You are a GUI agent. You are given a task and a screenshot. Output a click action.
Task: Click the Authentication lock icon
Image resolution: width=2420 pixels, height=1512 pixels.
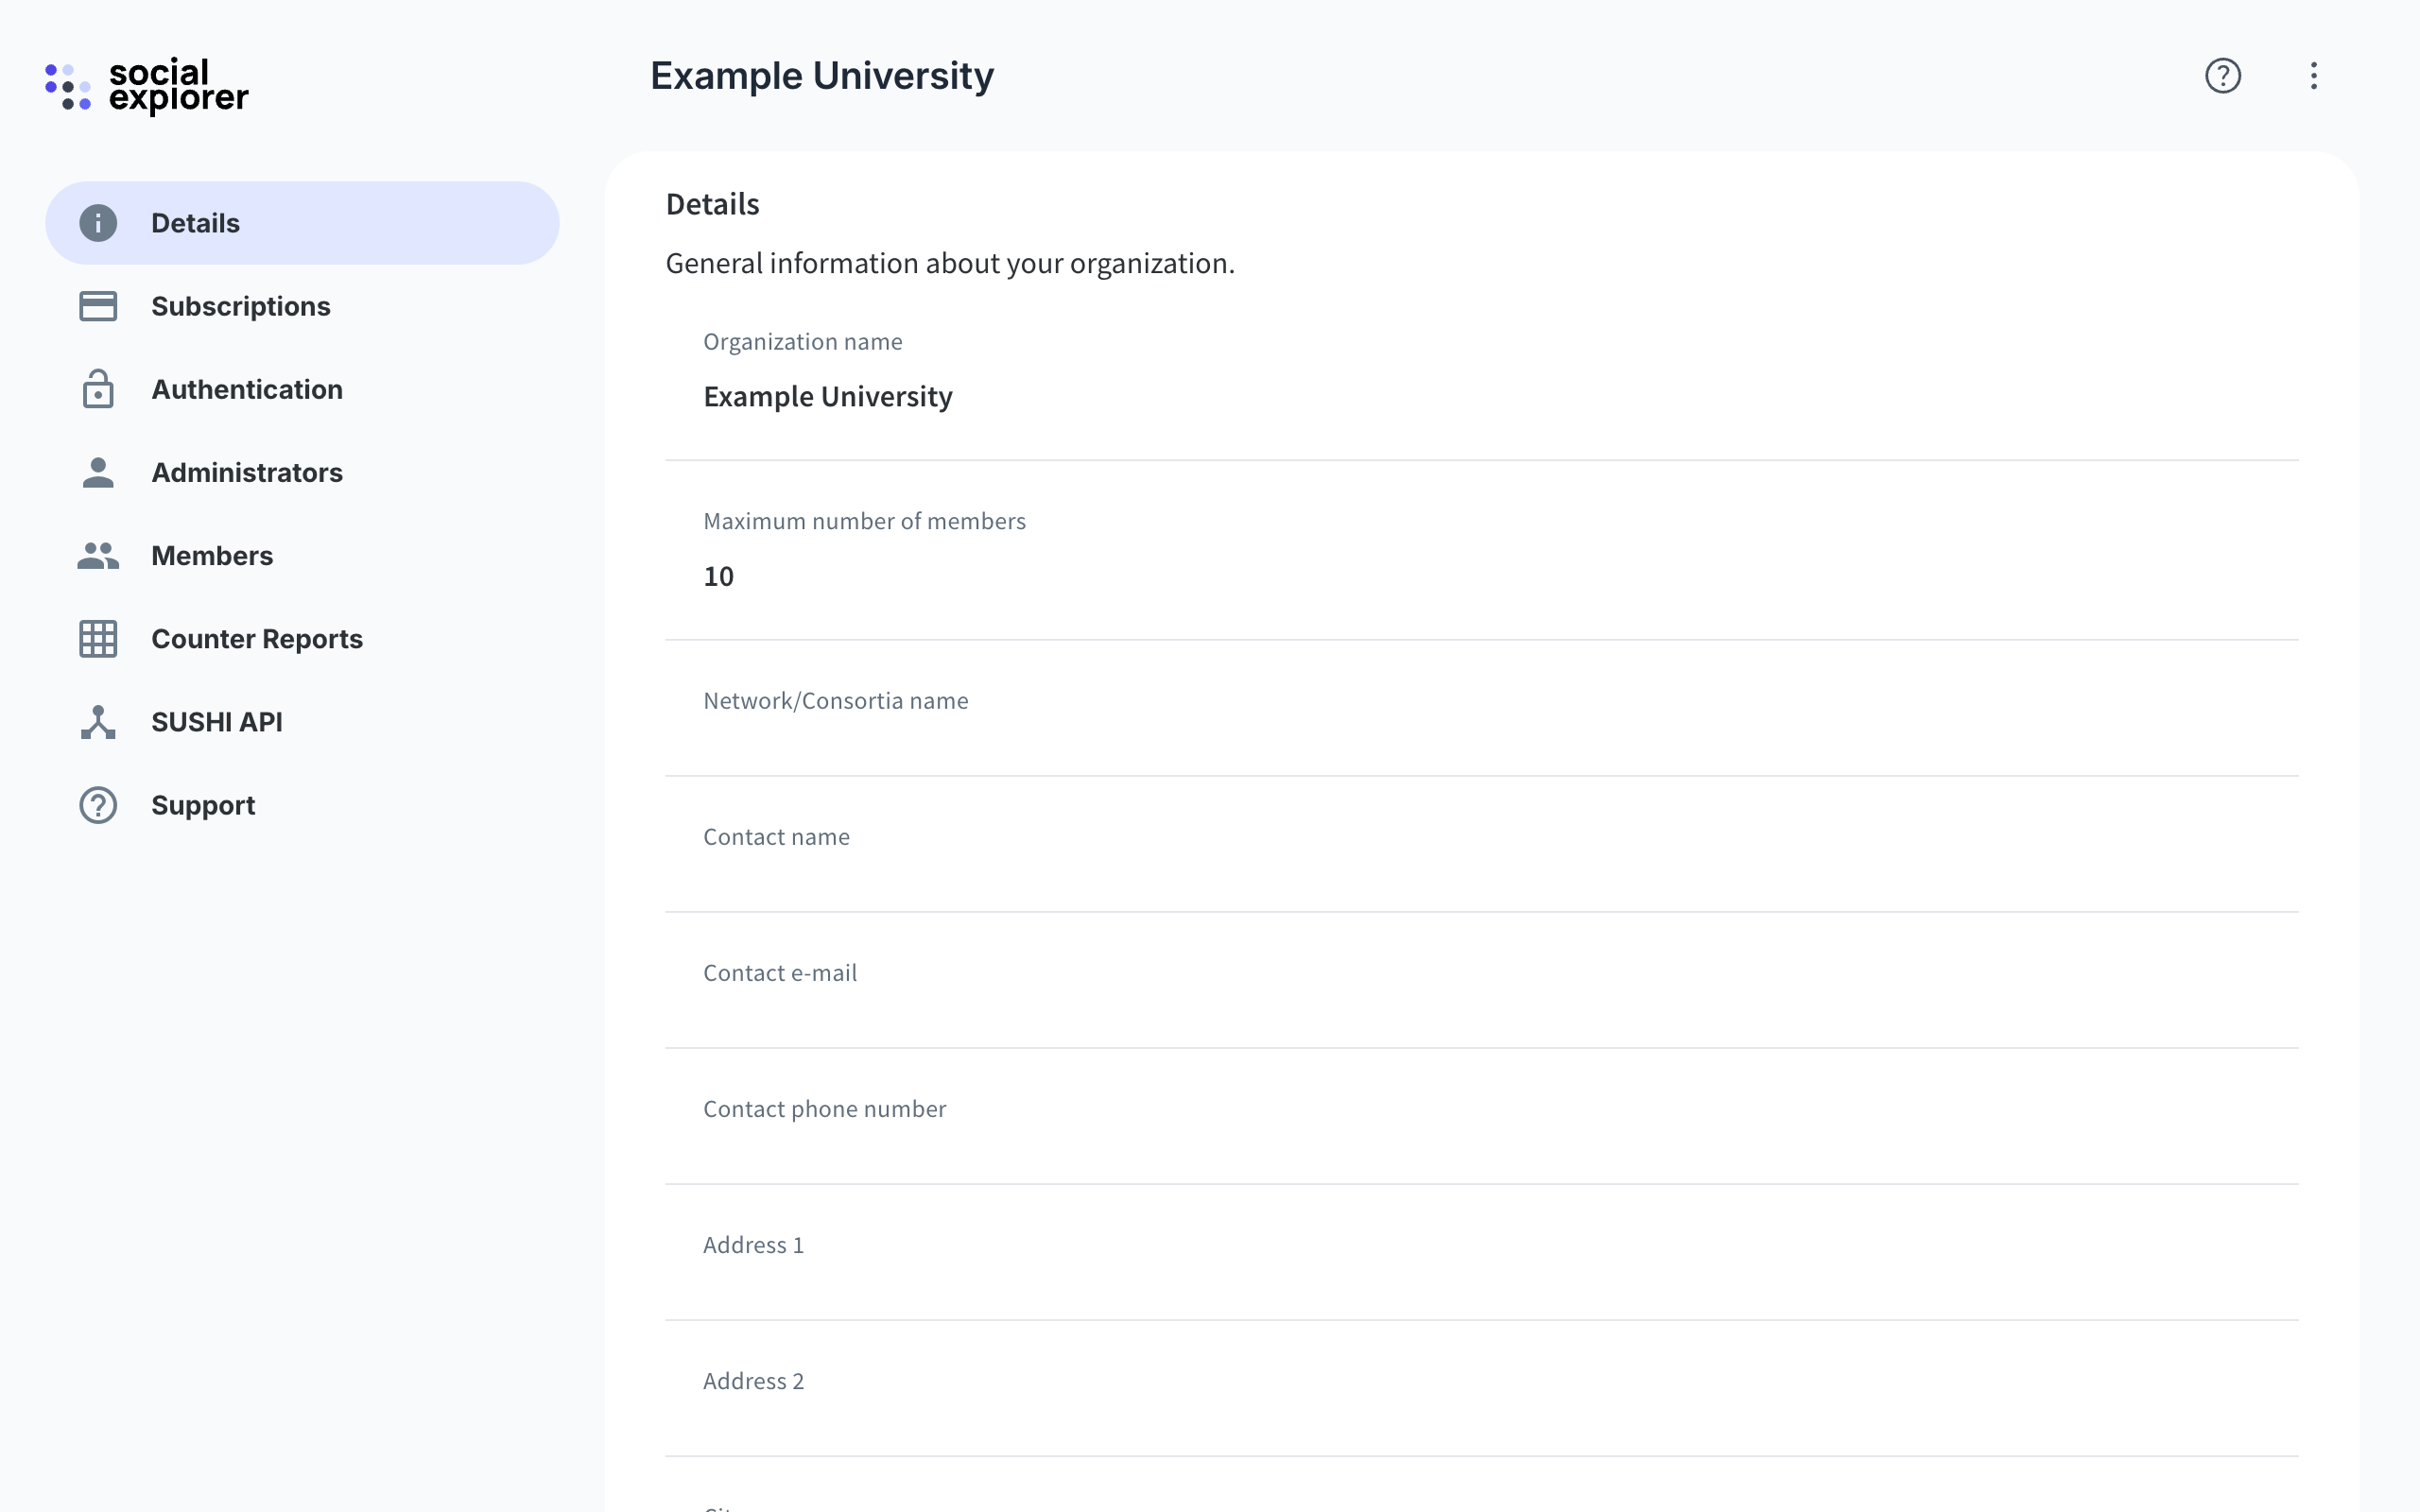click(98, 389)
